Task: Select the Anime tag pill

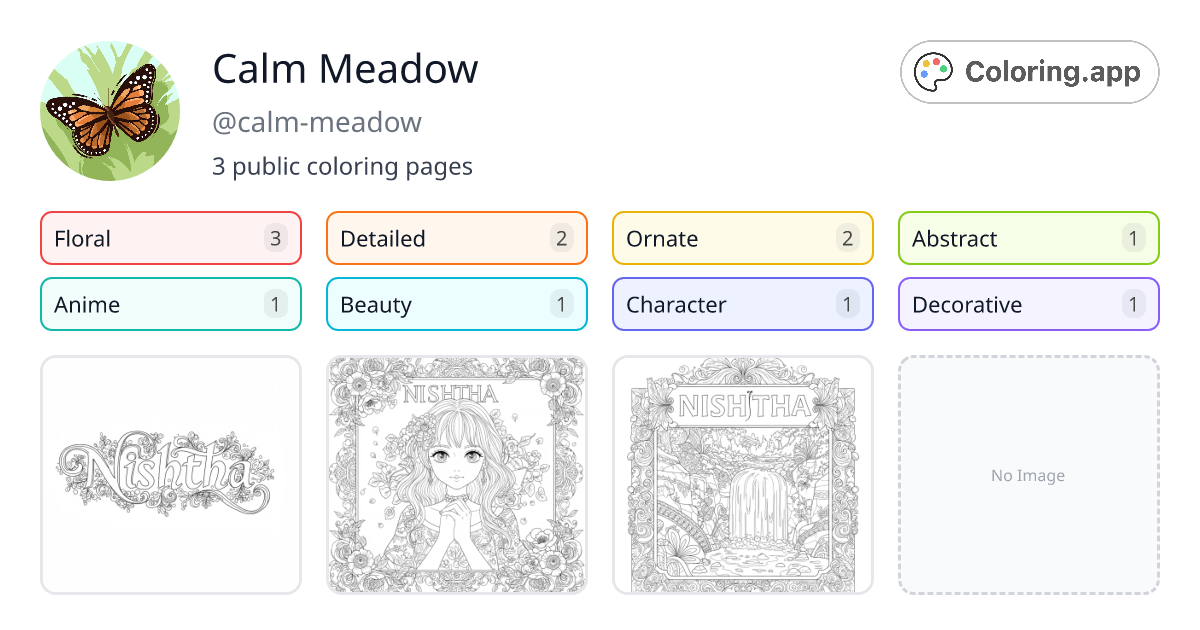Action: (170, 304)
